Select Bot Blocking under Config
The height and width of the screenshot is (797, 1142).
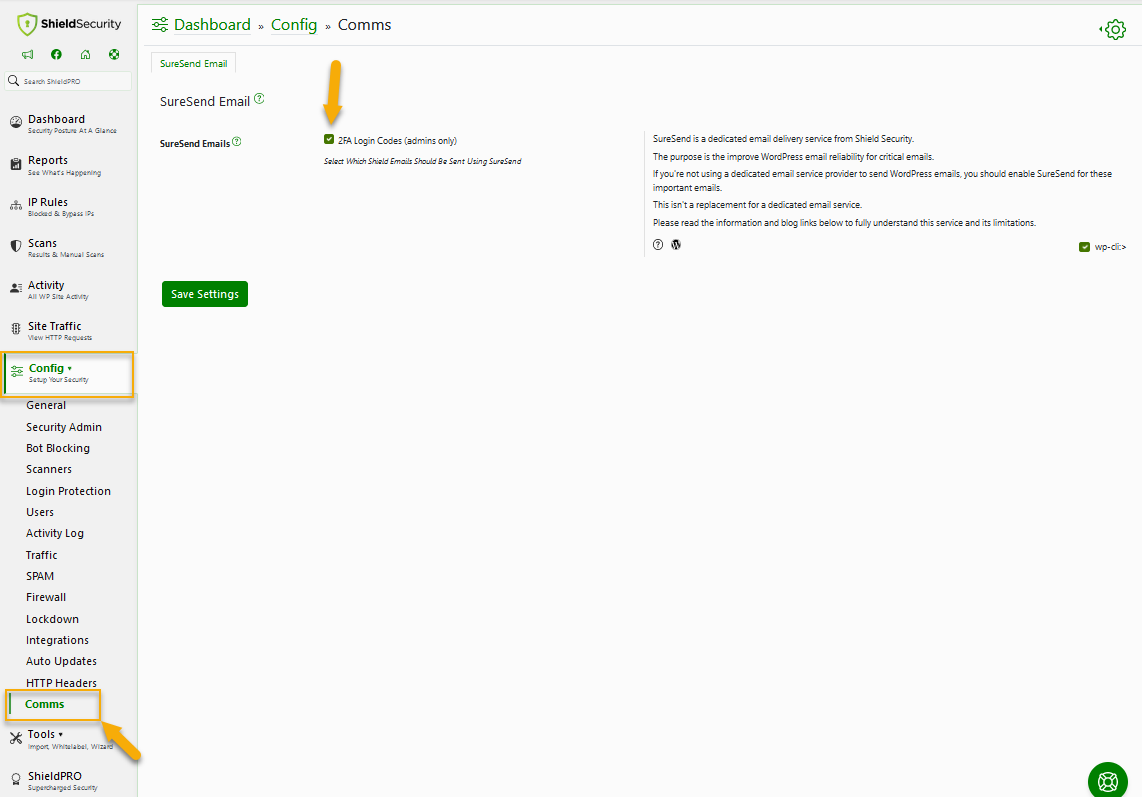pos(58,448)
